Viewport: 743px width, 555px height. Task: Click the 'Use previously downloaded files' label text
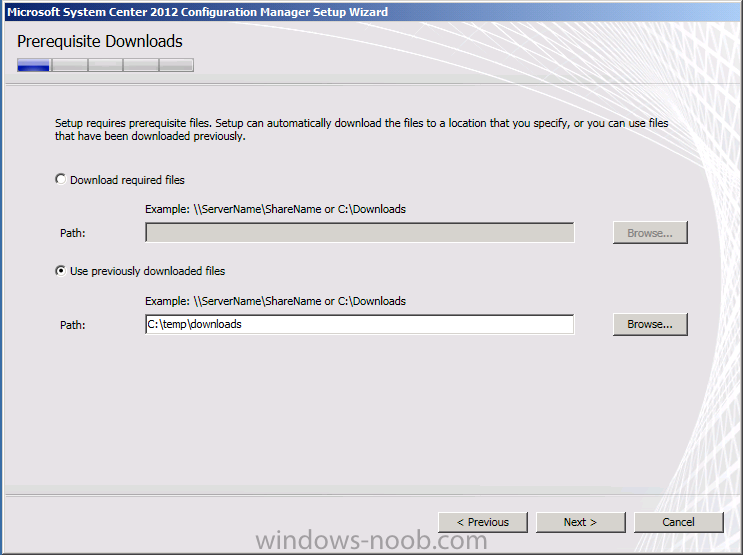point(147,271)
